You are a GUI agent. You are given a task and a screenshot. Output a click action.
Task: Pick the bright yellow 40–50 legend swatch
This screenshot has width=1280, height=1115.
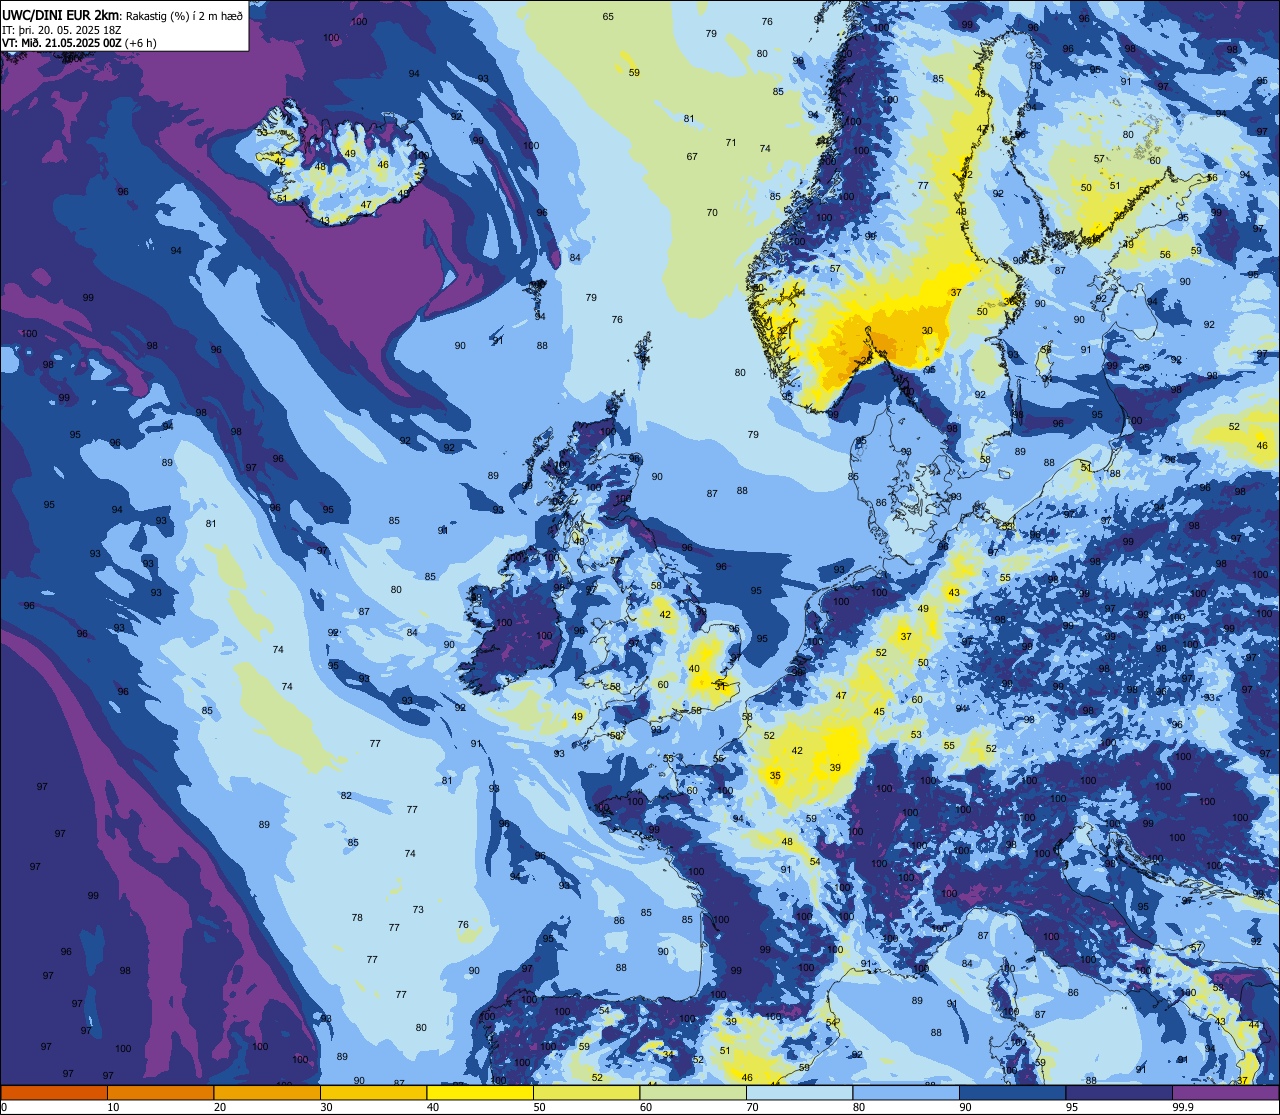click(480, 1093)
